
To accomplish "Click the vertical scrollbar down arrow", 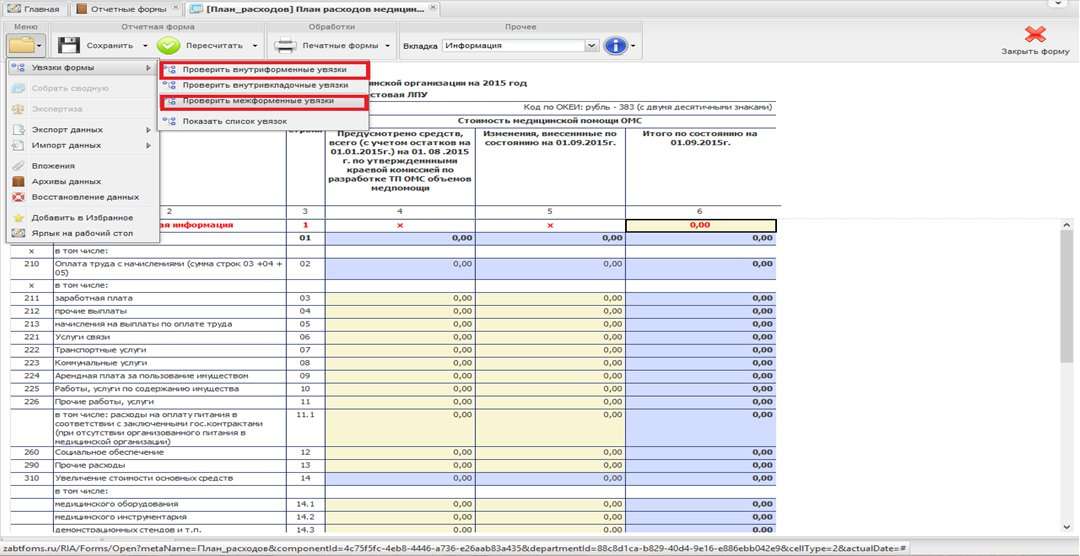I will coord(1067,528).
